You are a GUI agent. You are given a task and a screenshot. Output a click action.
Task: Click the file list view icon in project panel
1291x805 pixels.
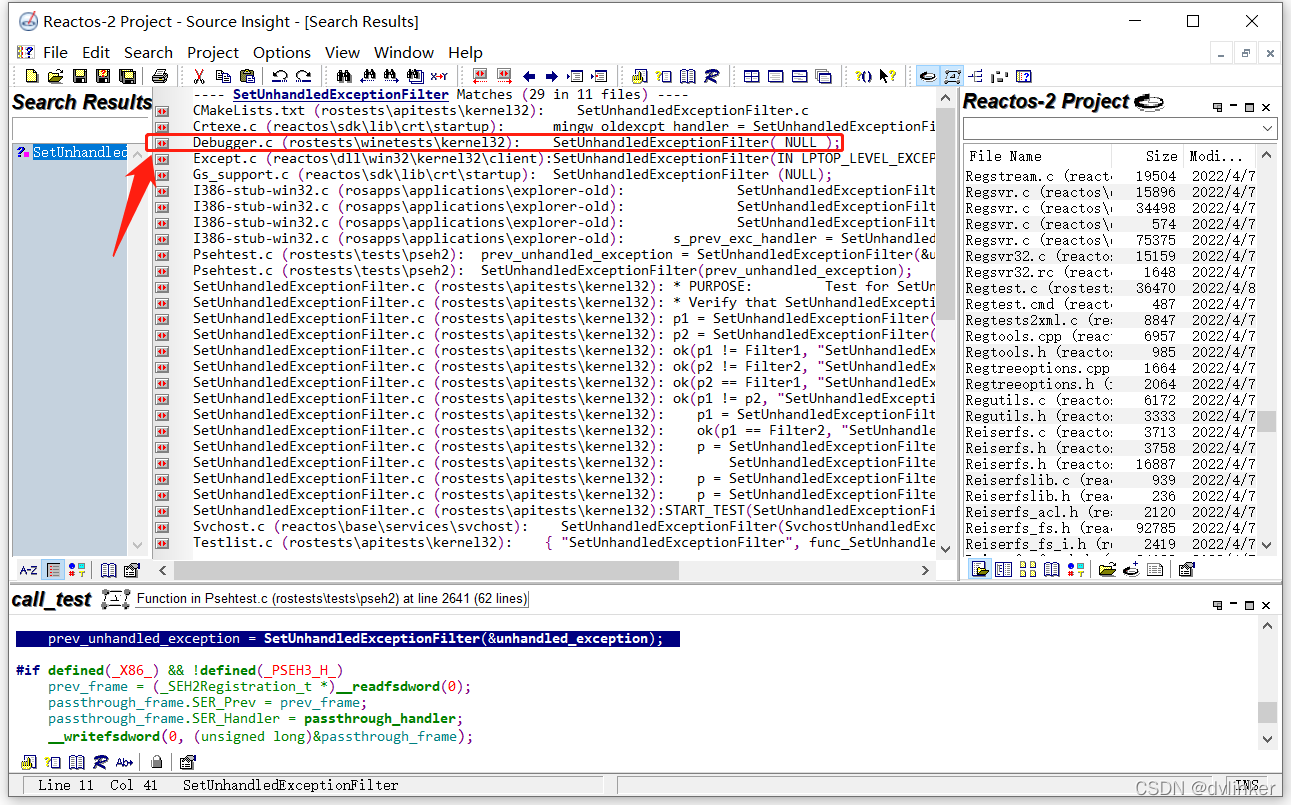[979, 569]
